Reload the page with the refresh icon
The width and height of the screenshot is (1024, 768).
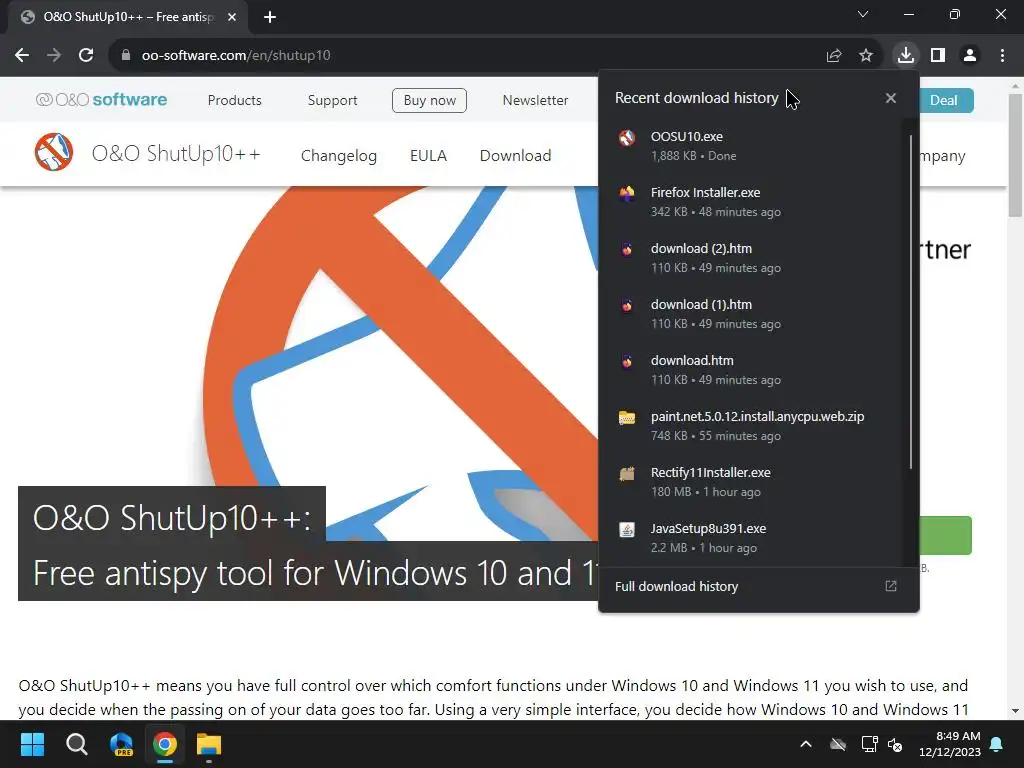pyautogui.click(x=86, y=55)
